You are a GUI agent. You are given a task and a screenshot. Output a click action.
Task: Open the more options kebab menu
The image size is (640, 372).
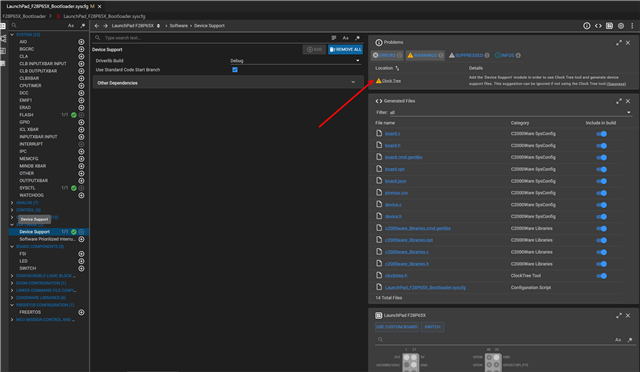632,26
